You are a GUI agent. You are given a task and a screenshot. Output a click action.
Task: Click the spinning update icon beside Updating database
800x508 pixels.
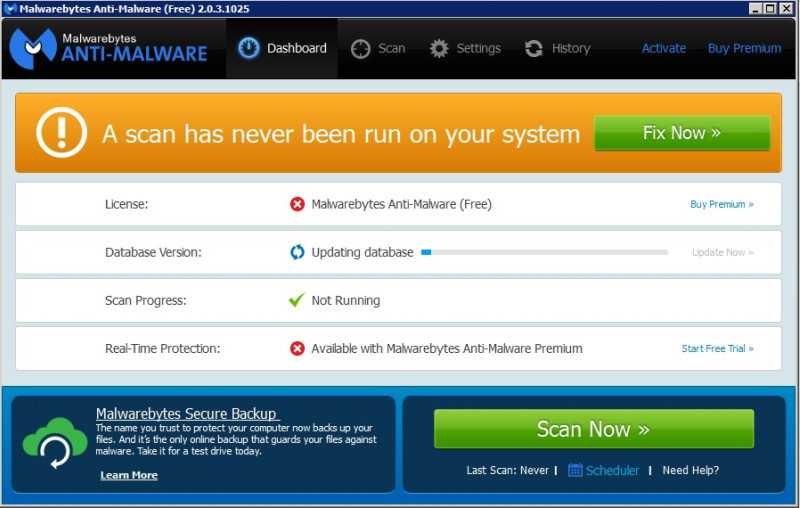(297, 252)
